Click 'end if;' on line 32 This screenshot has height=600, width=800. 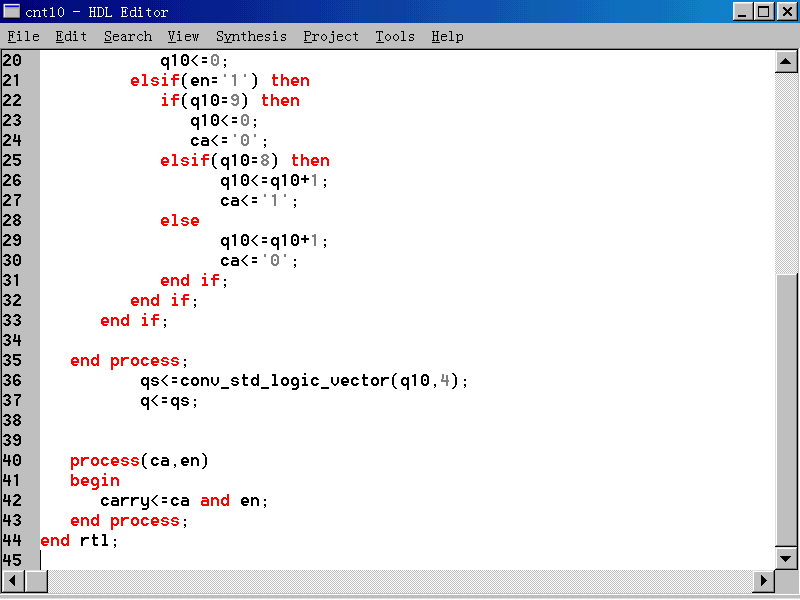pos(164,301)
